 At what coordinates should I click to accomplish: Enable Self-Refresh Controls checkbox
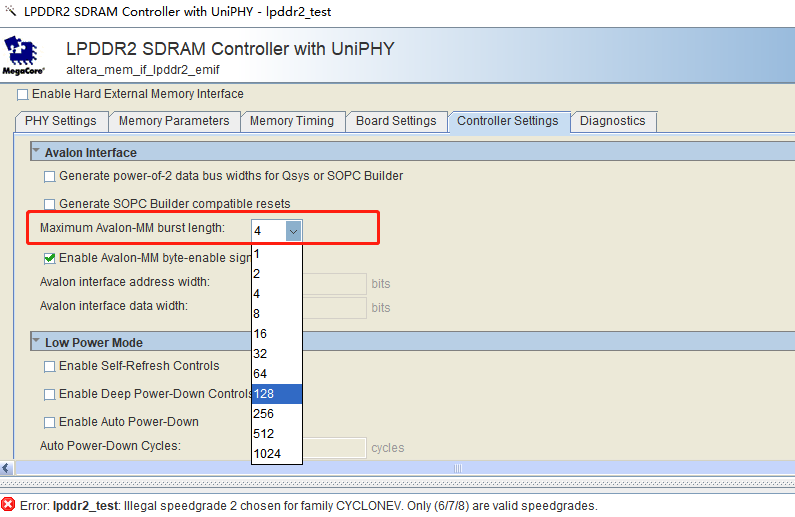49,366
